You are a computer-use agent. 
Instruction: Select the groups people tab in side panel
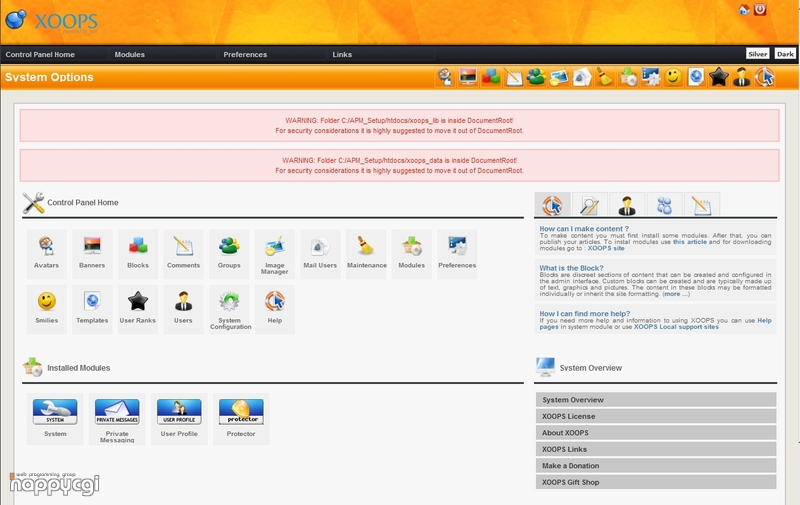(x=664, y=205)
